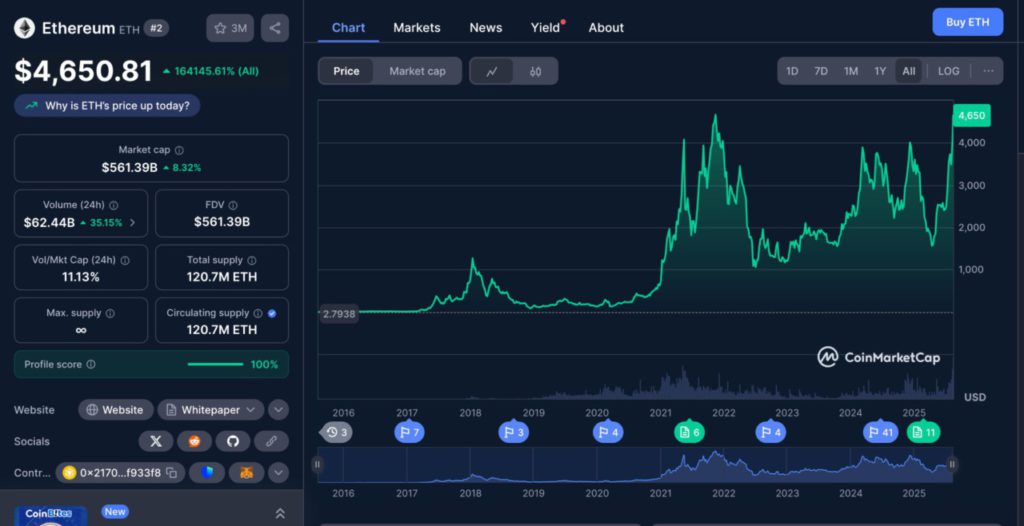
Task: Open the About tab
Action: [606, 27]
